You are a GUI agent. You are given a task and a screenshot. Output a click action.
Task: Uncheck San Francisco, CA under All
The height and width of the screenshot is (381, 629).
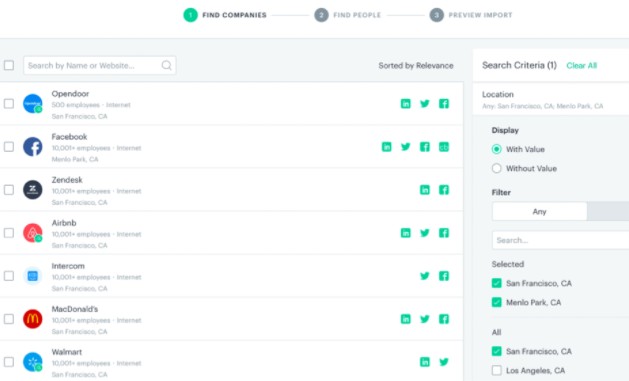[497, 351]
